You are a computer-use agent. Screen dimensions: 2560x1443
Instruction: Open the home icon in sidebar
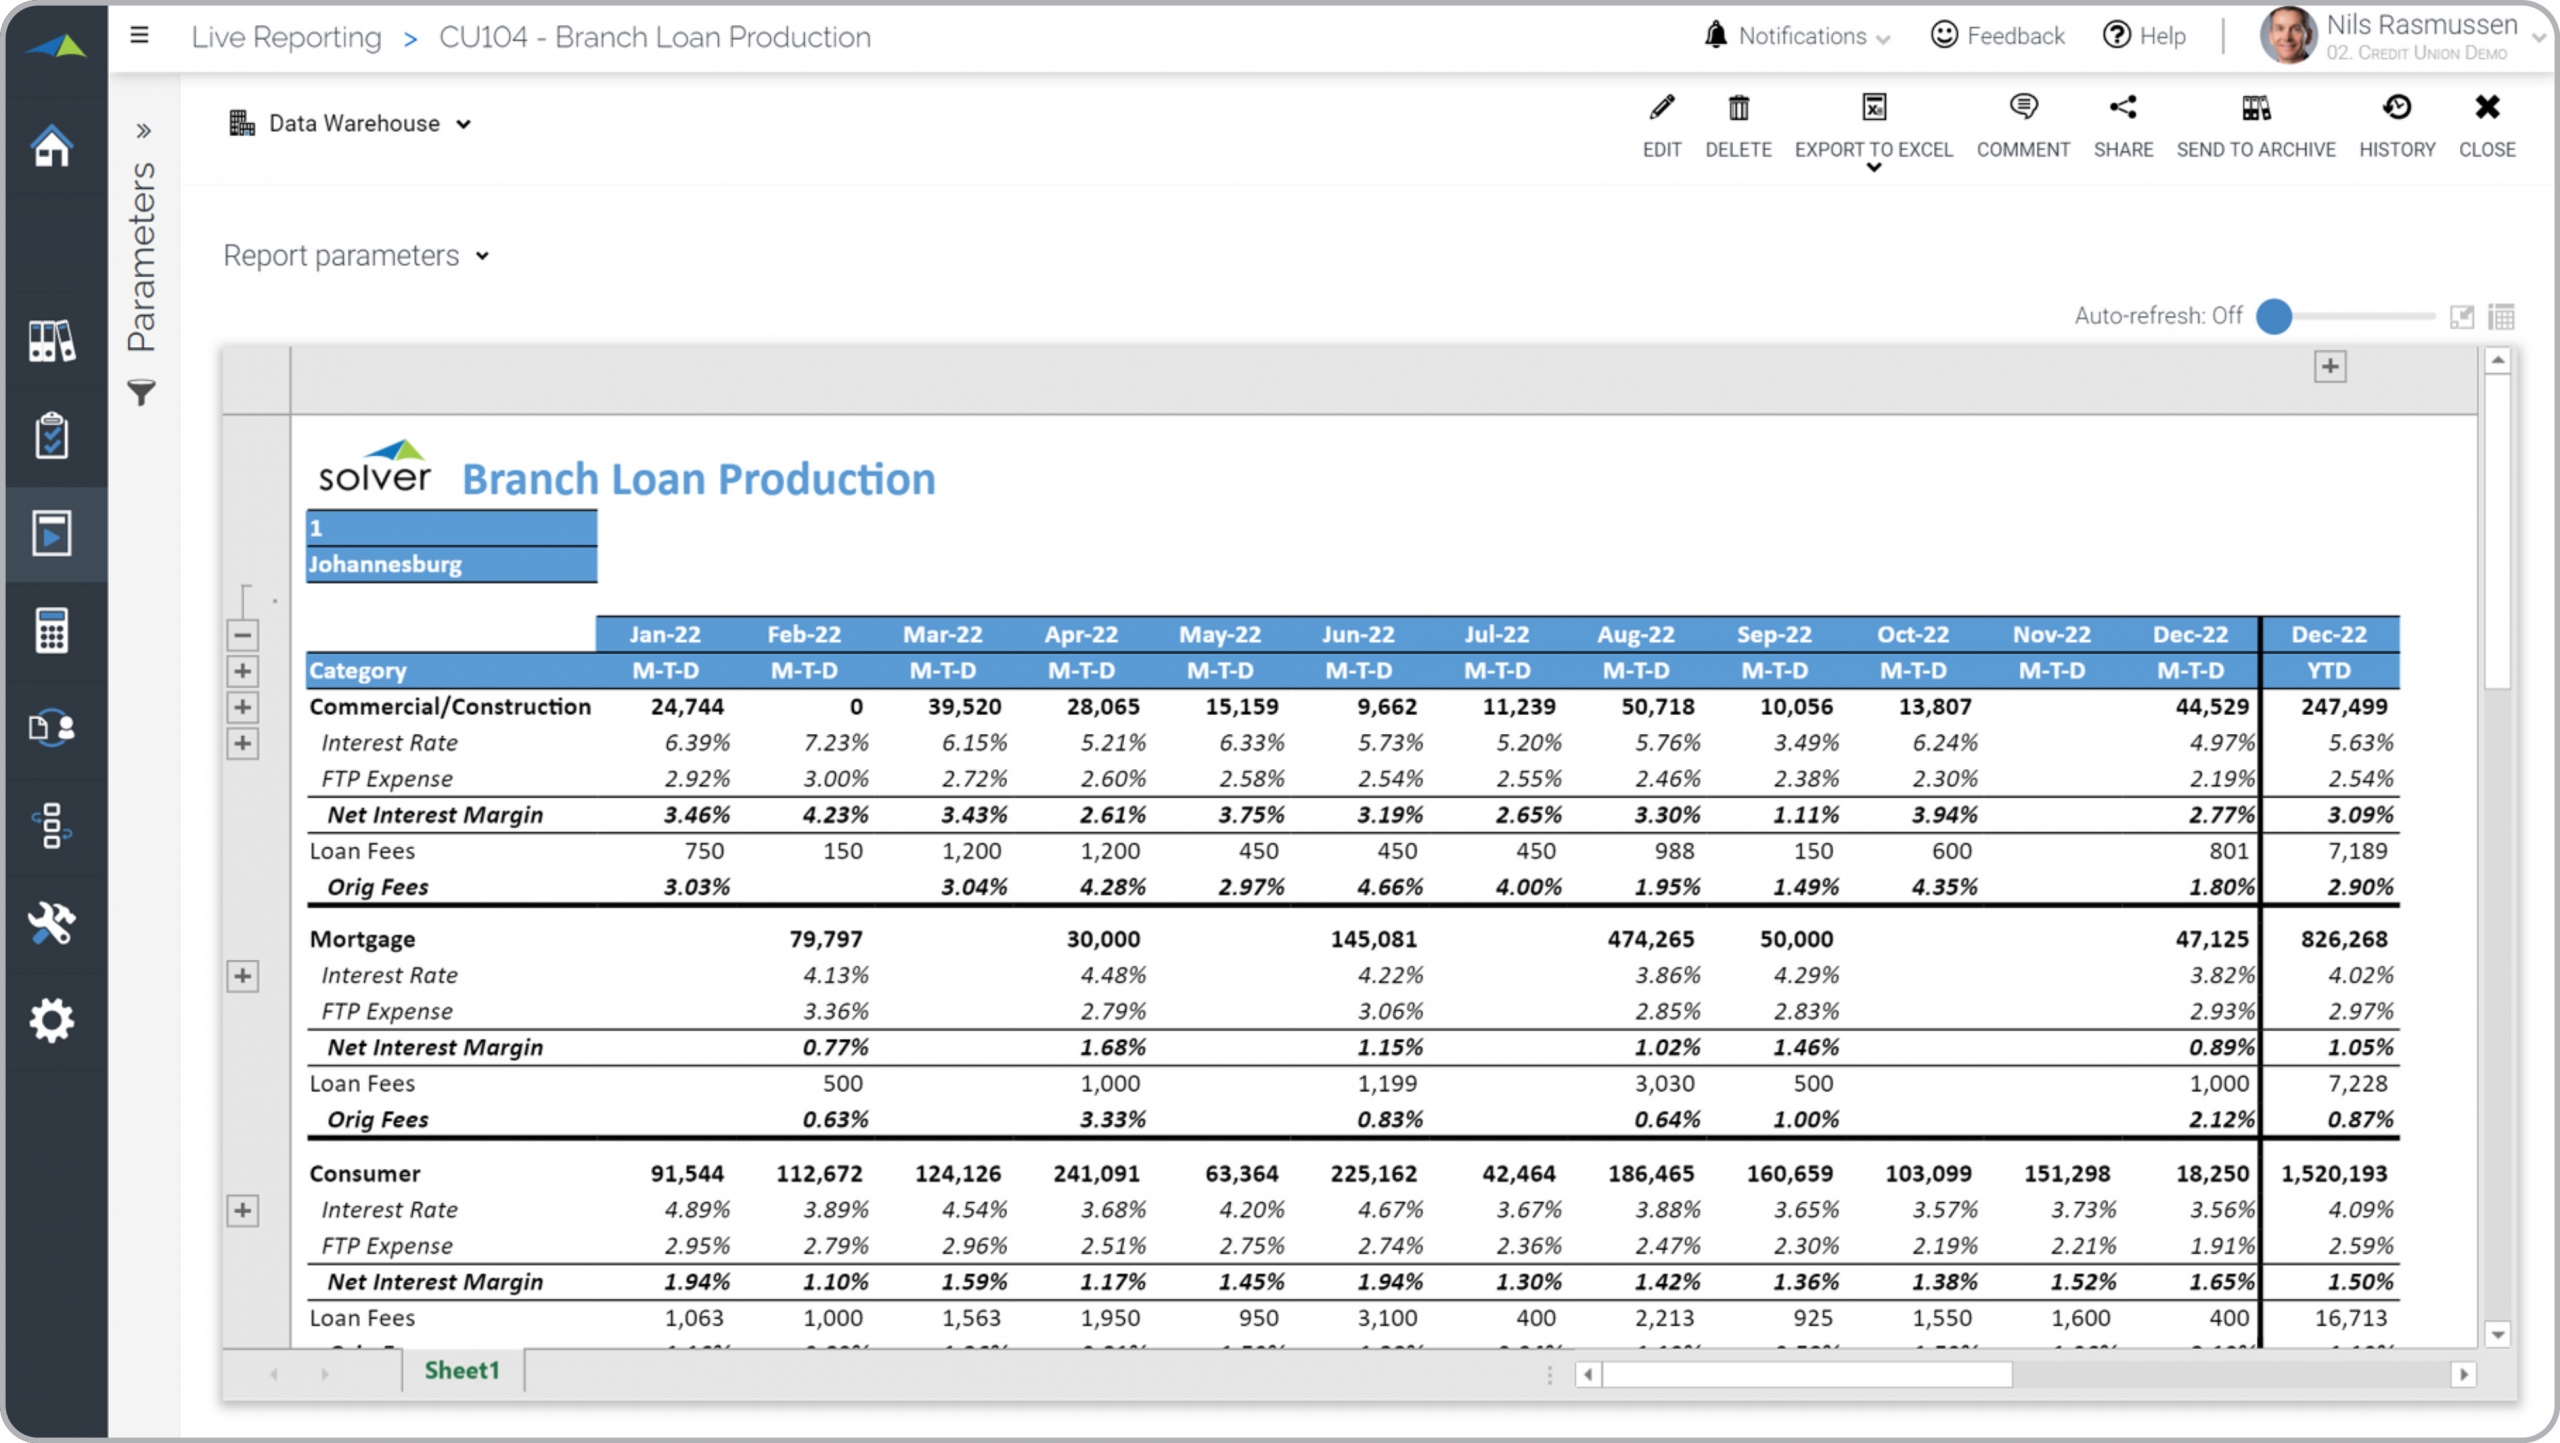point(52,147)
